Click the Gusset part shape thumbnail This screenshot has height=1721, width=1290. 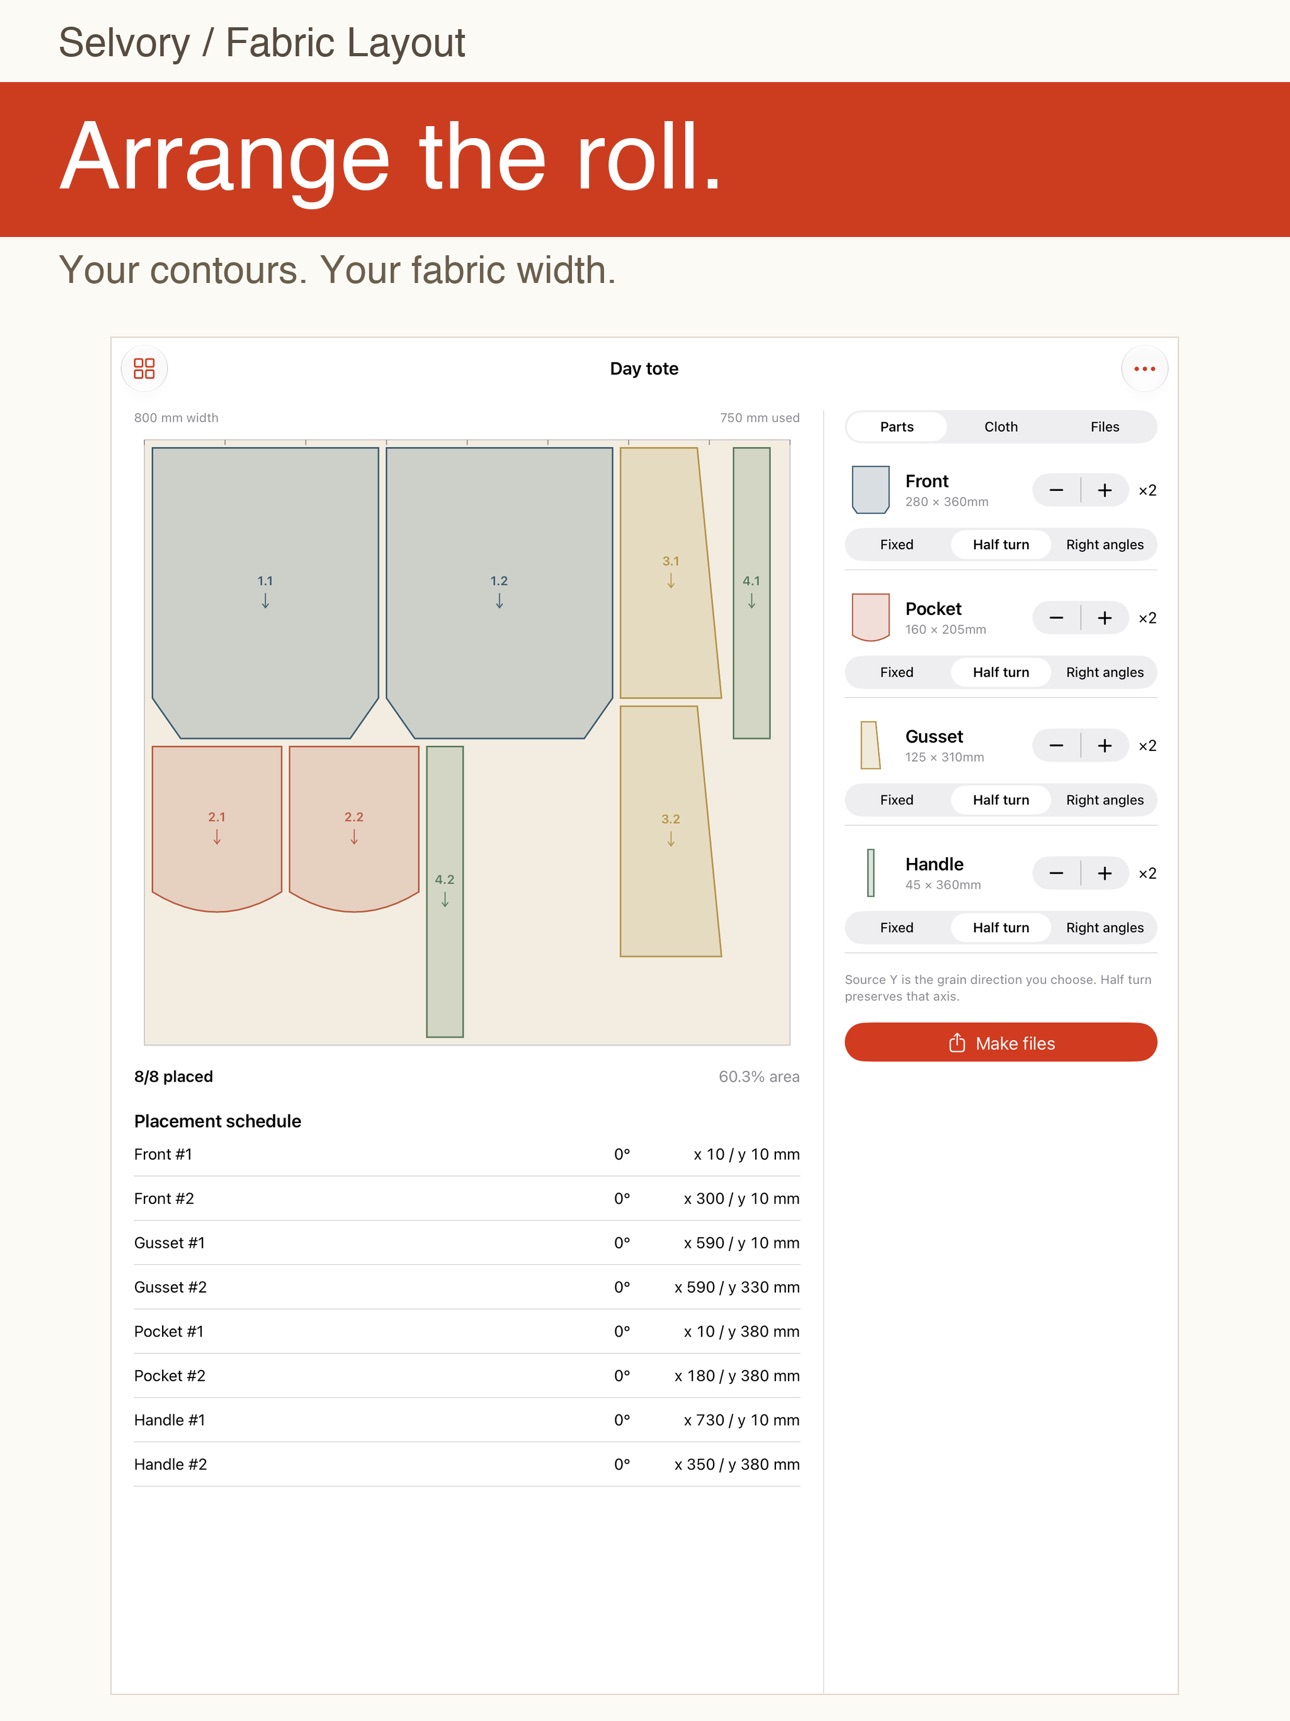[870, 746]
